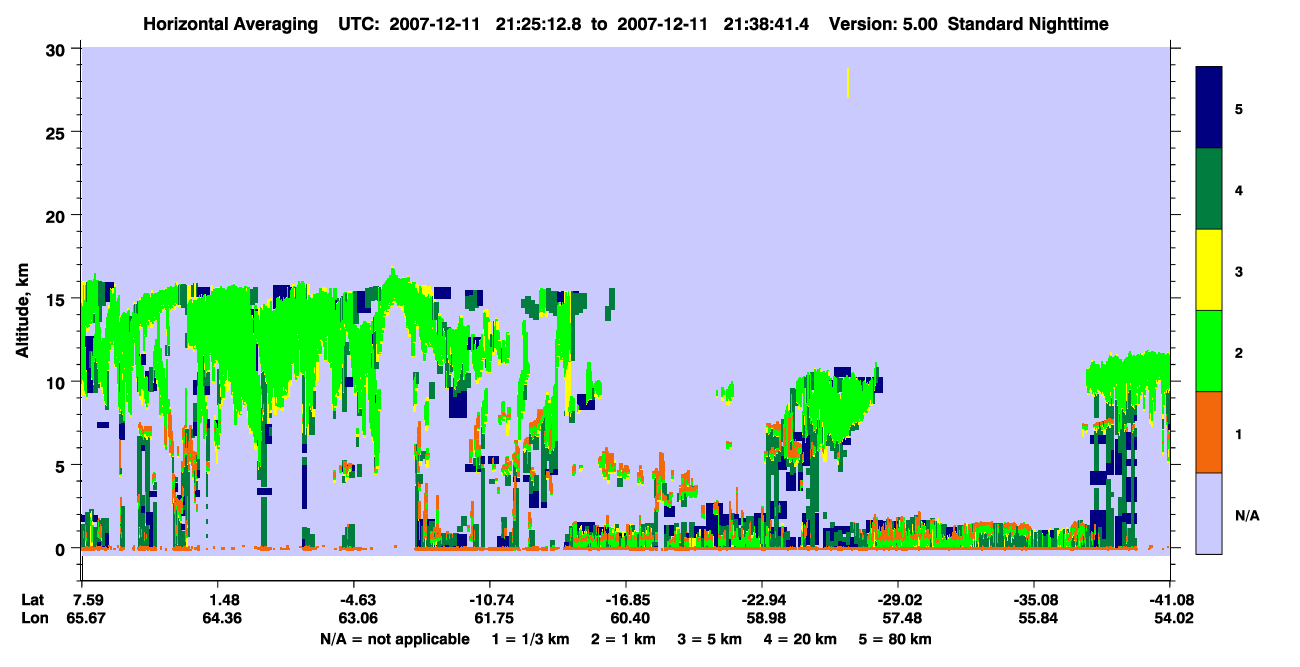1300x667 pixels.
Task: Click longitude value '54.02'
Action: pyautogui.click(x=1172, y=618)
